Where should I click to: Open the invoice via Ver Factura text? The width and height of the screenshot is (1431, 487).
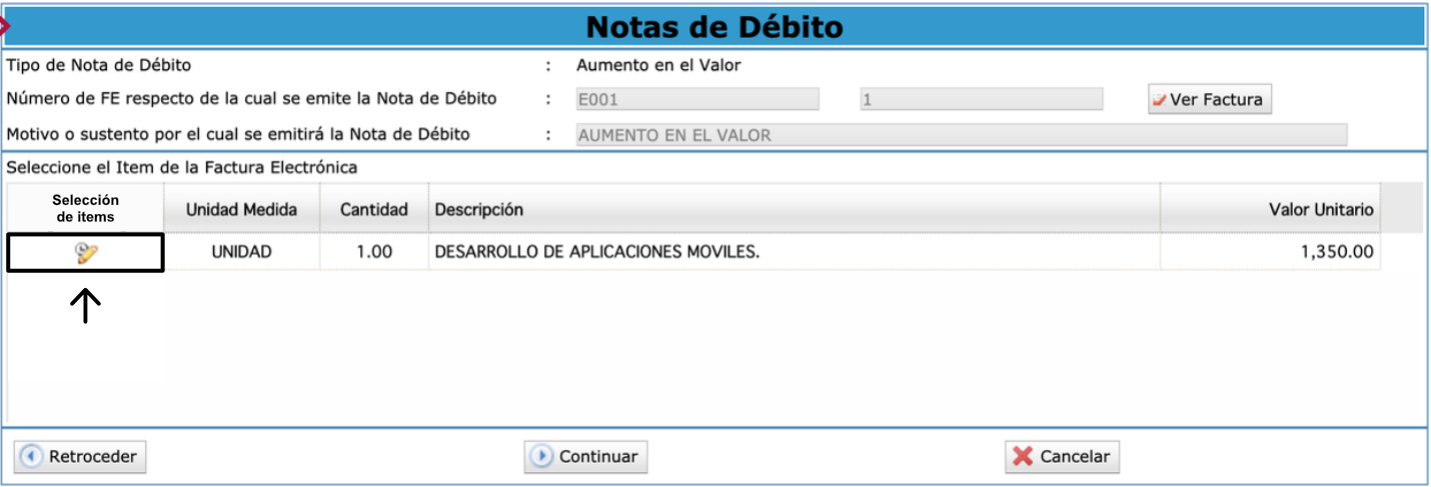click(1216, 100)
